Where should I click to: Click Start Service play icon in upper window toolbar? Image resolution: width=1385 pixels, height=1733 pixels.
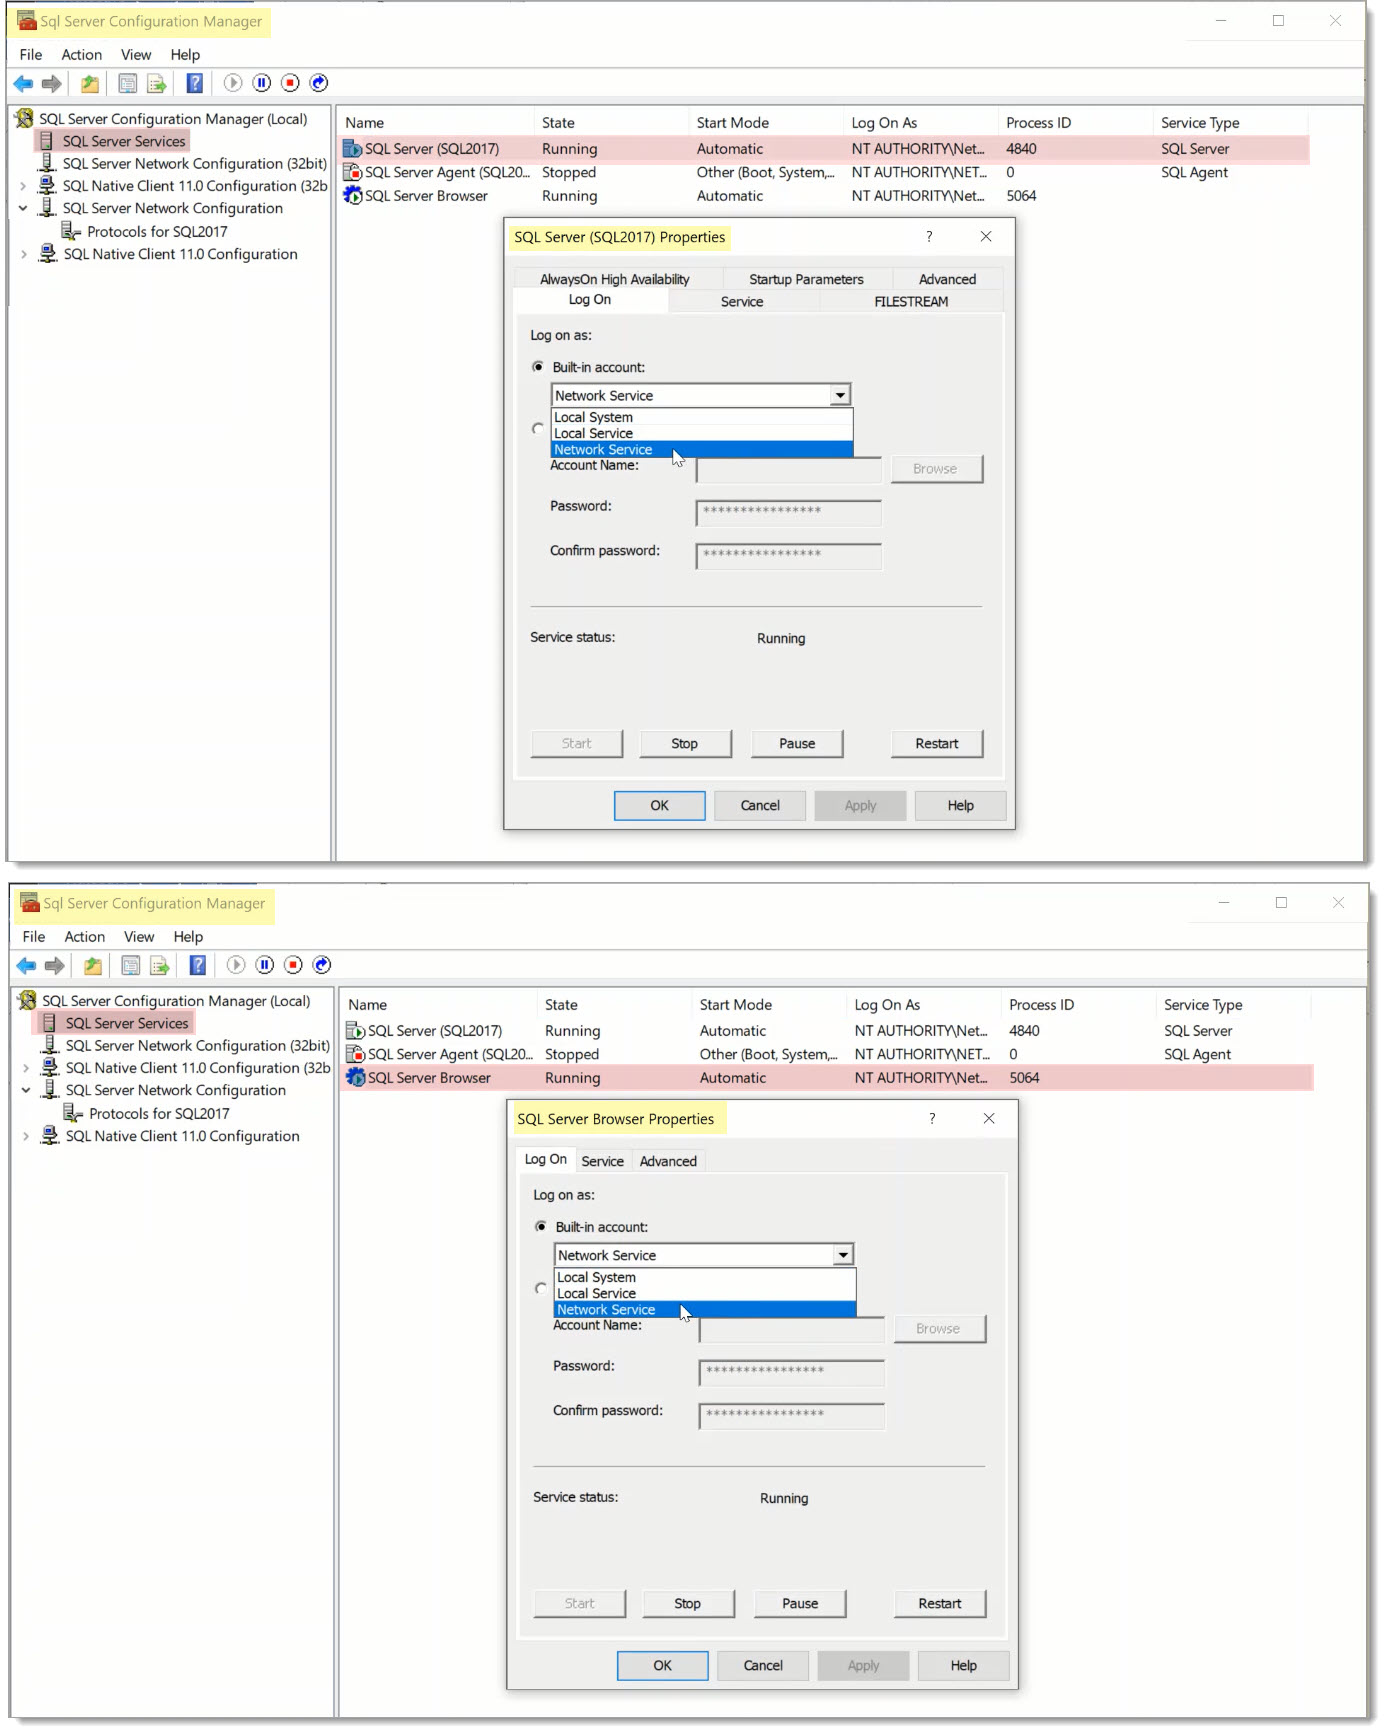[x=233, y=83]
